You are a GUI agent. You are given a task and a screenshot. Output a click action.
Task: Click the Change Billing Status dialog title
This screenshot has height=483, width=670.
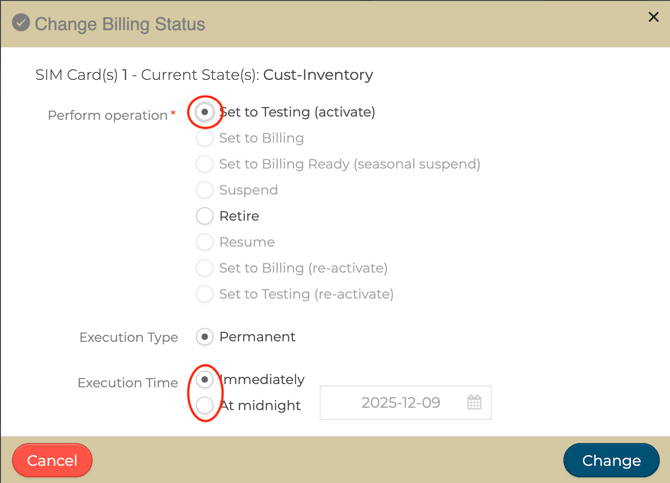120,24
